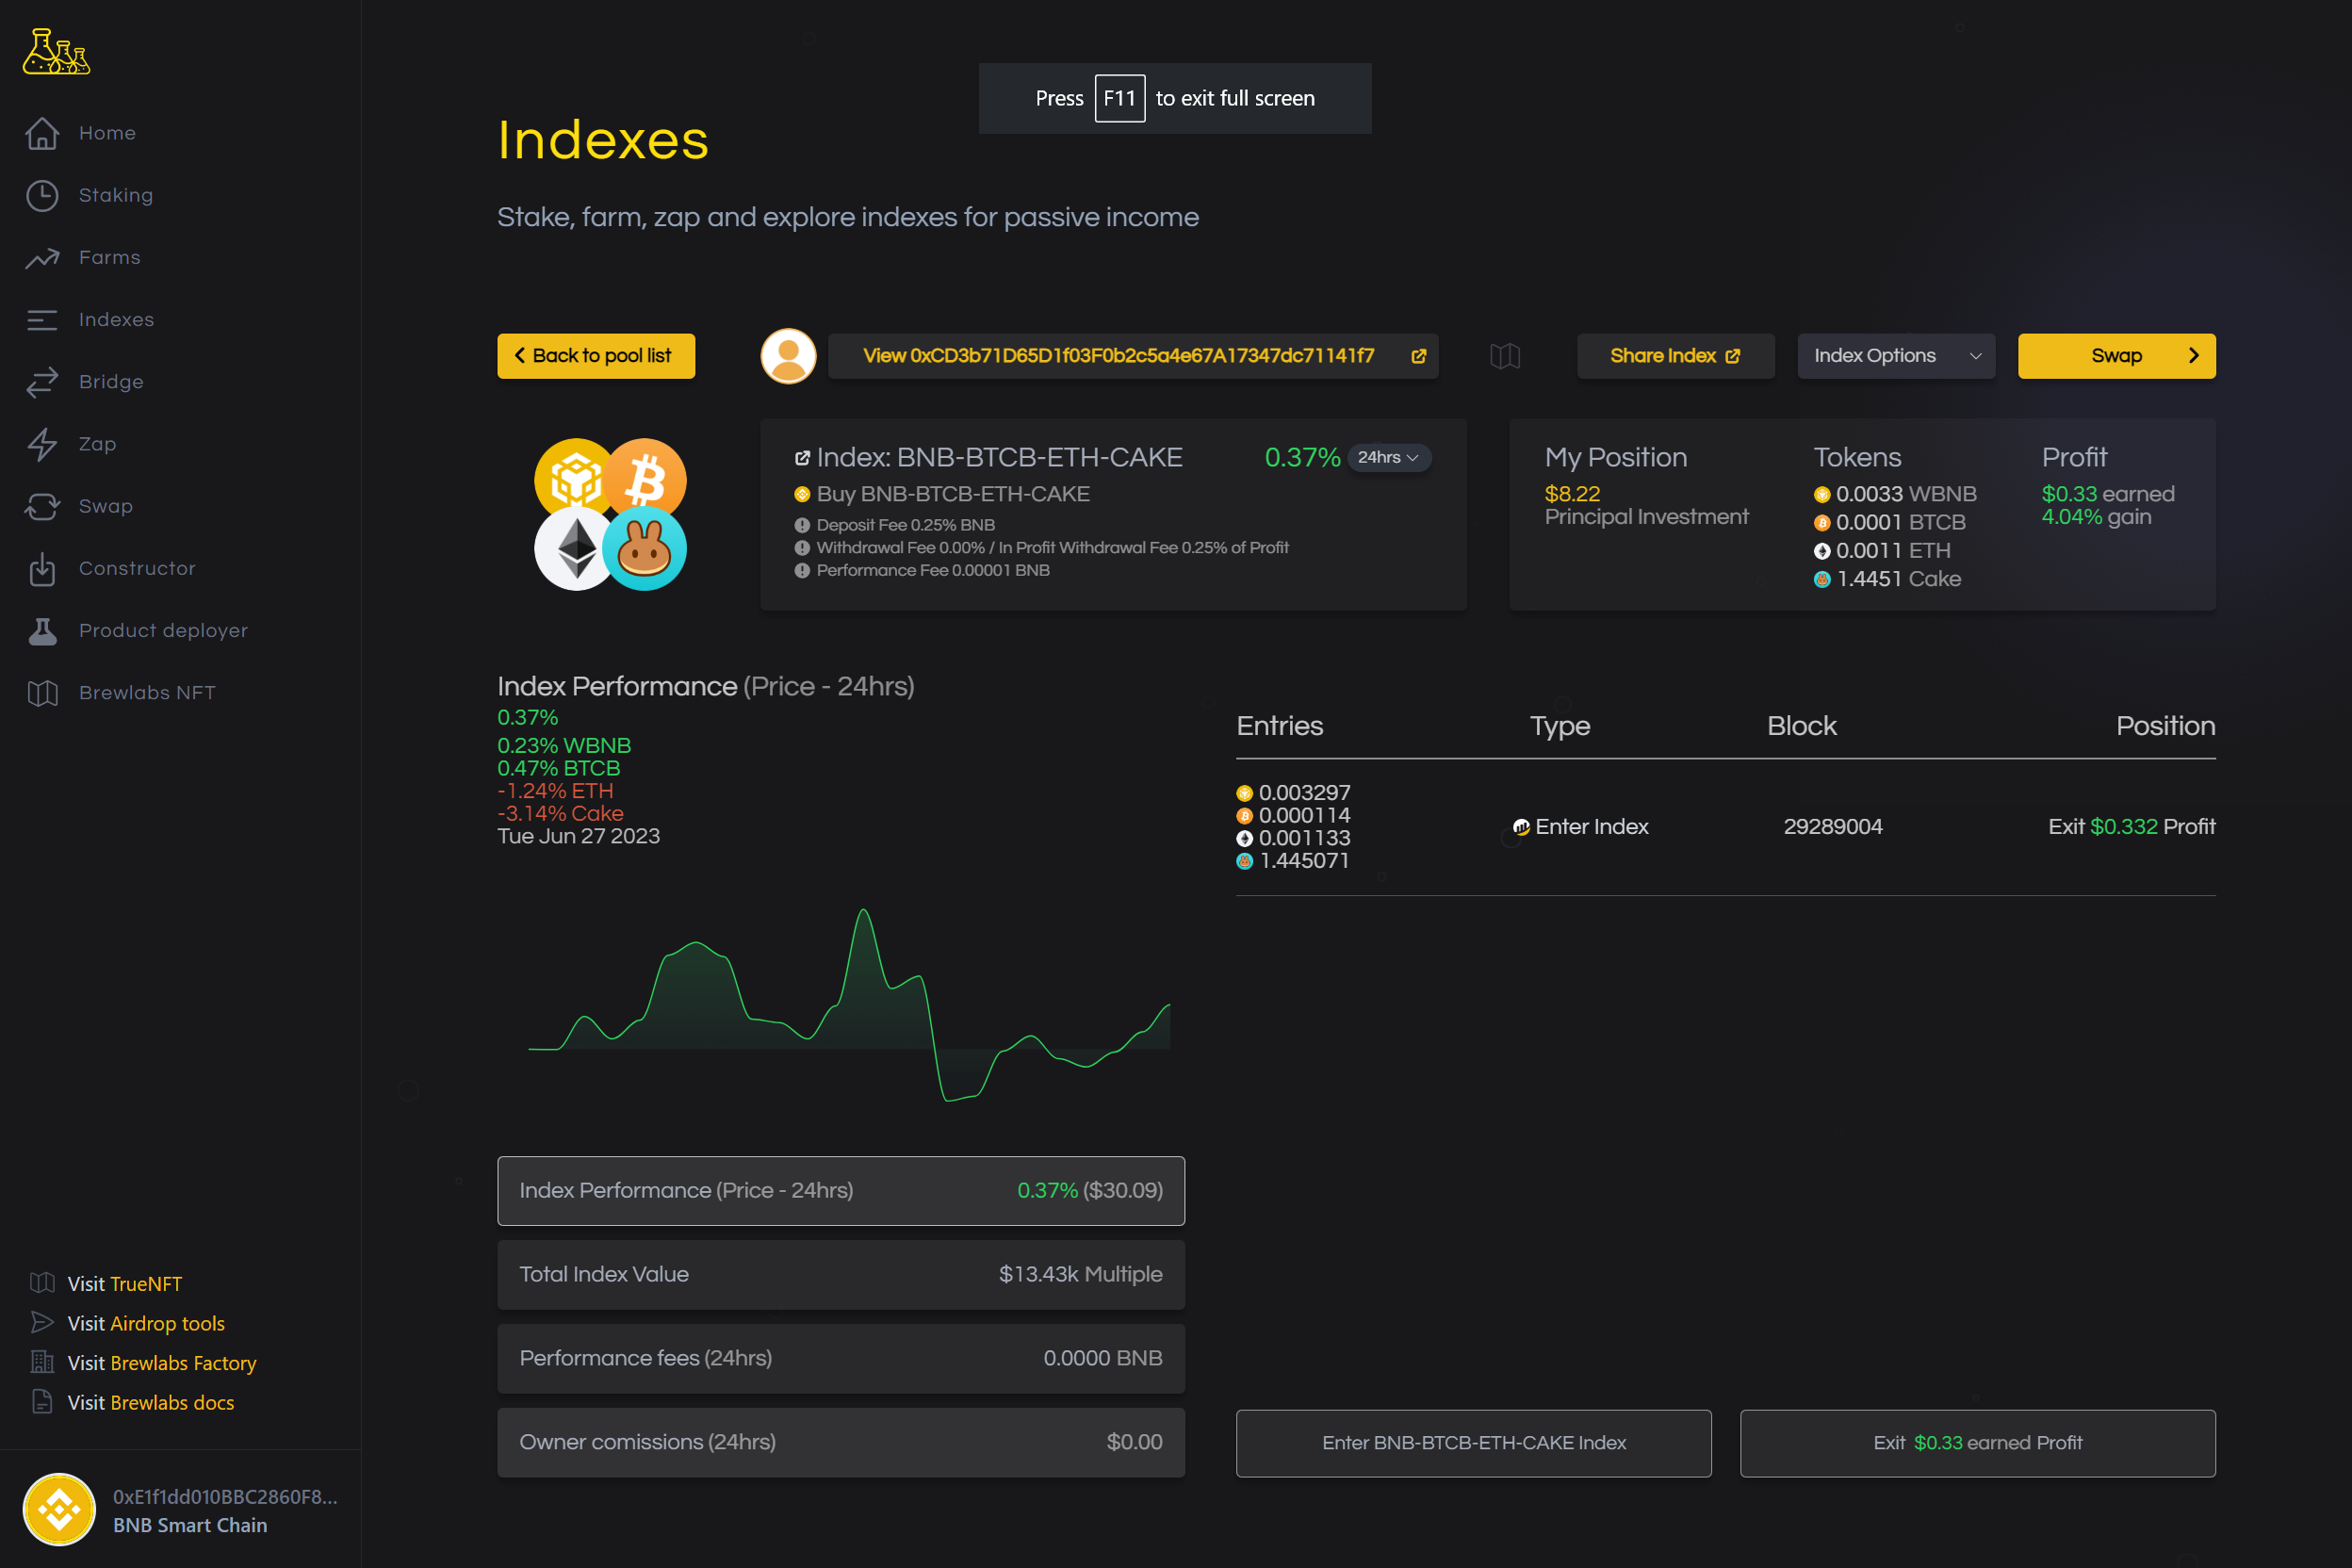
Task: Click external-link icon beside Index title
Action: click(802, 458)
